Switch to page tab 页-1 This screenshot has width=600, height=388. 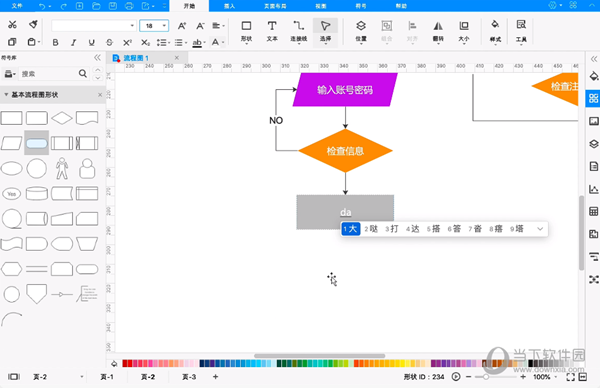(x=107, y=377)
